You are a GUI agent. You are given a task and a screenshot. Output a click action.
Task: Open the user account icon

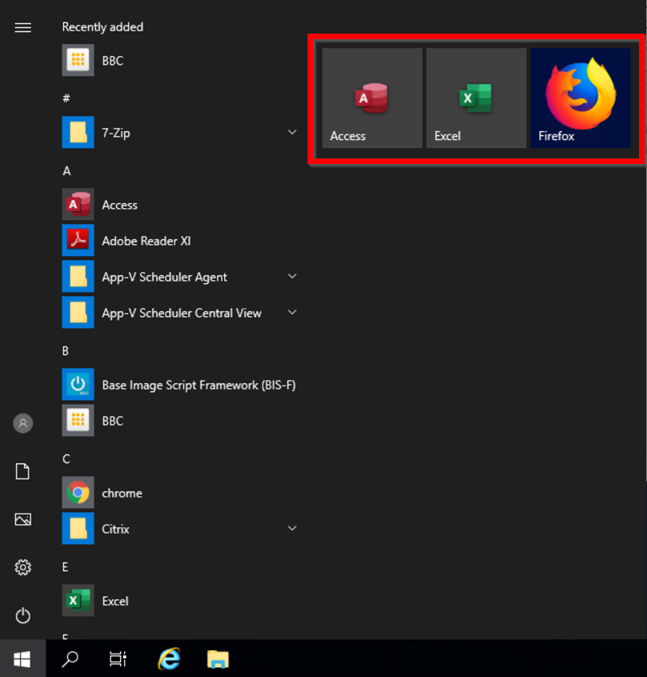23,423
